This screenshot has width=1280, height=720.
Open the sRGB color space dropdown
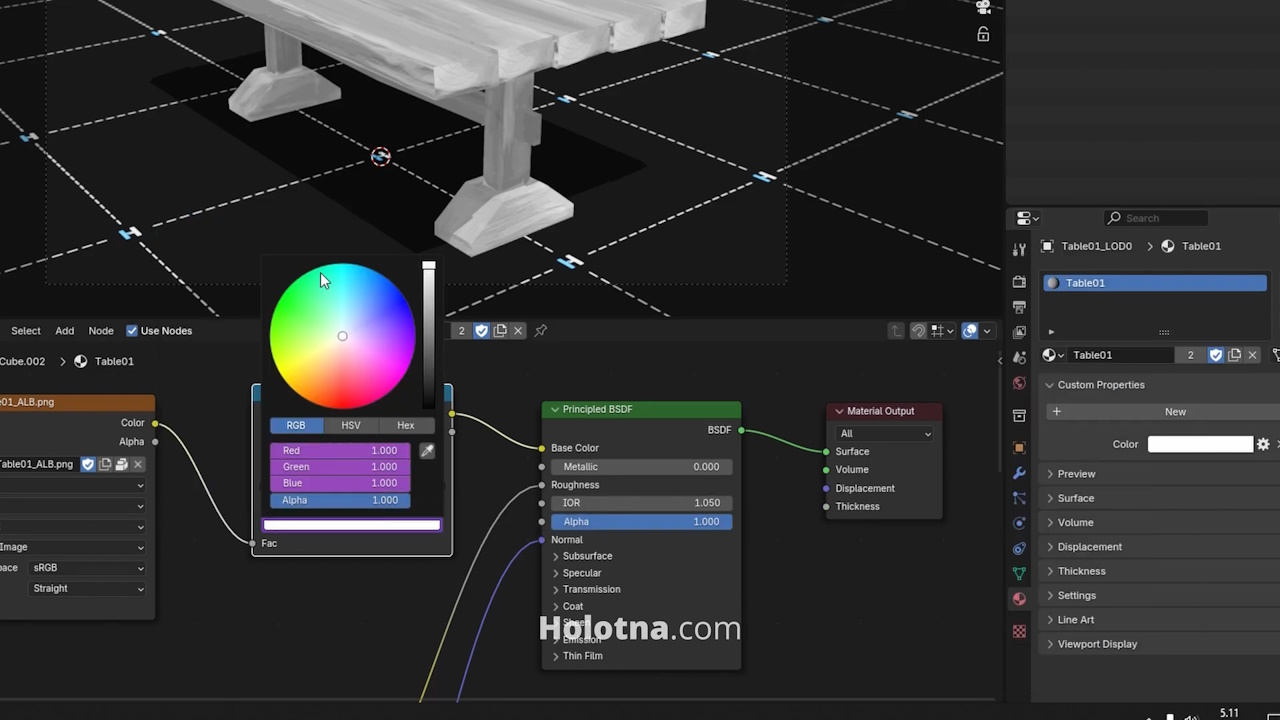pos(88,568)
